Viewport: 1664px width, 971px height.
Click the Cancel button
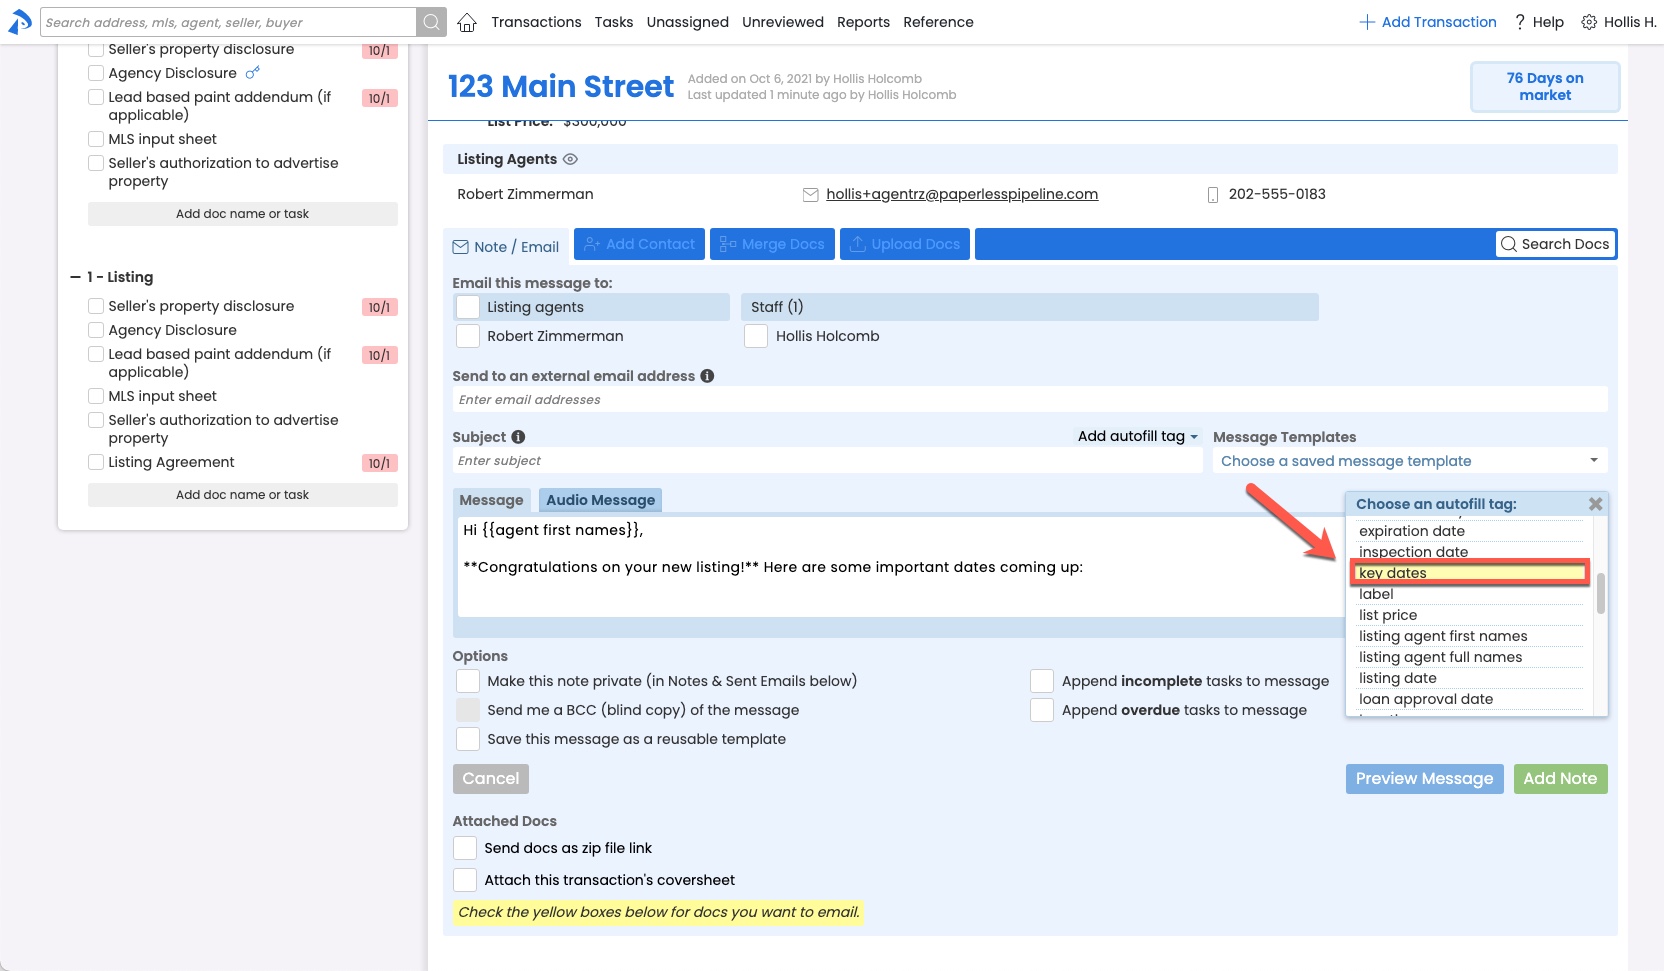point(491,779)
